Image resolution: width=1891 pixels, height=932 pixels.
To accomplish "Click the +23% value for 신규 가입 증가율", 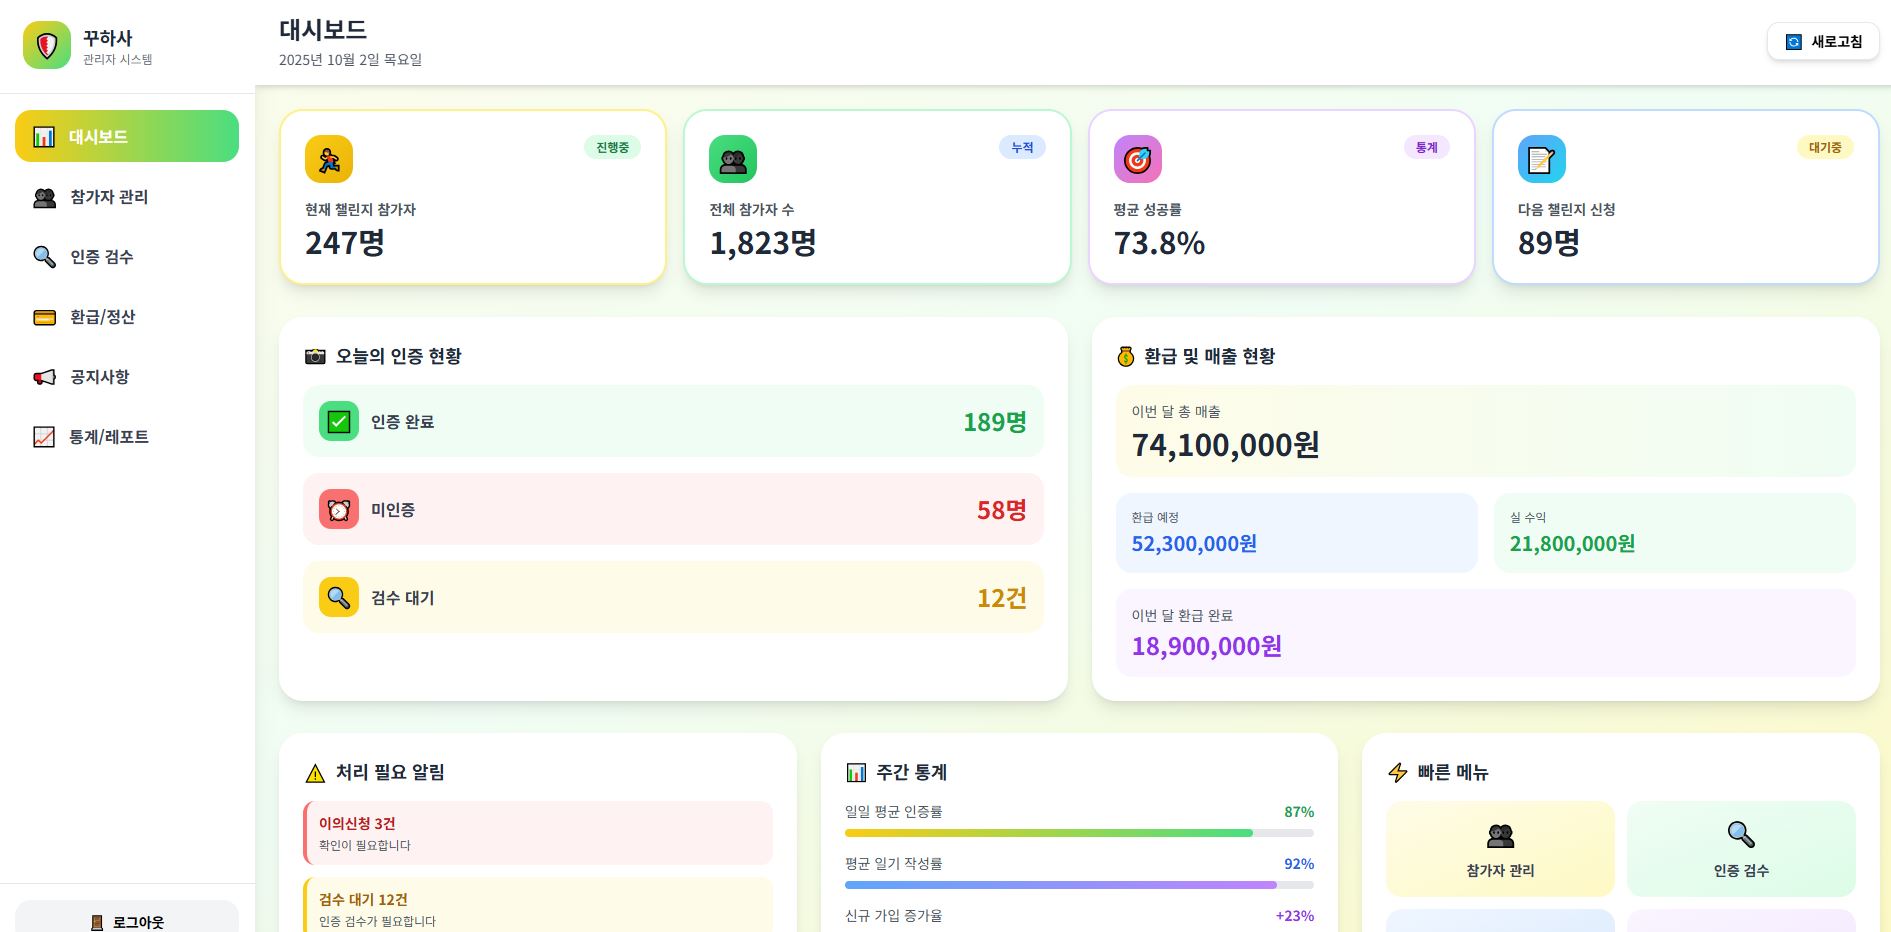I will point(1295,916).
